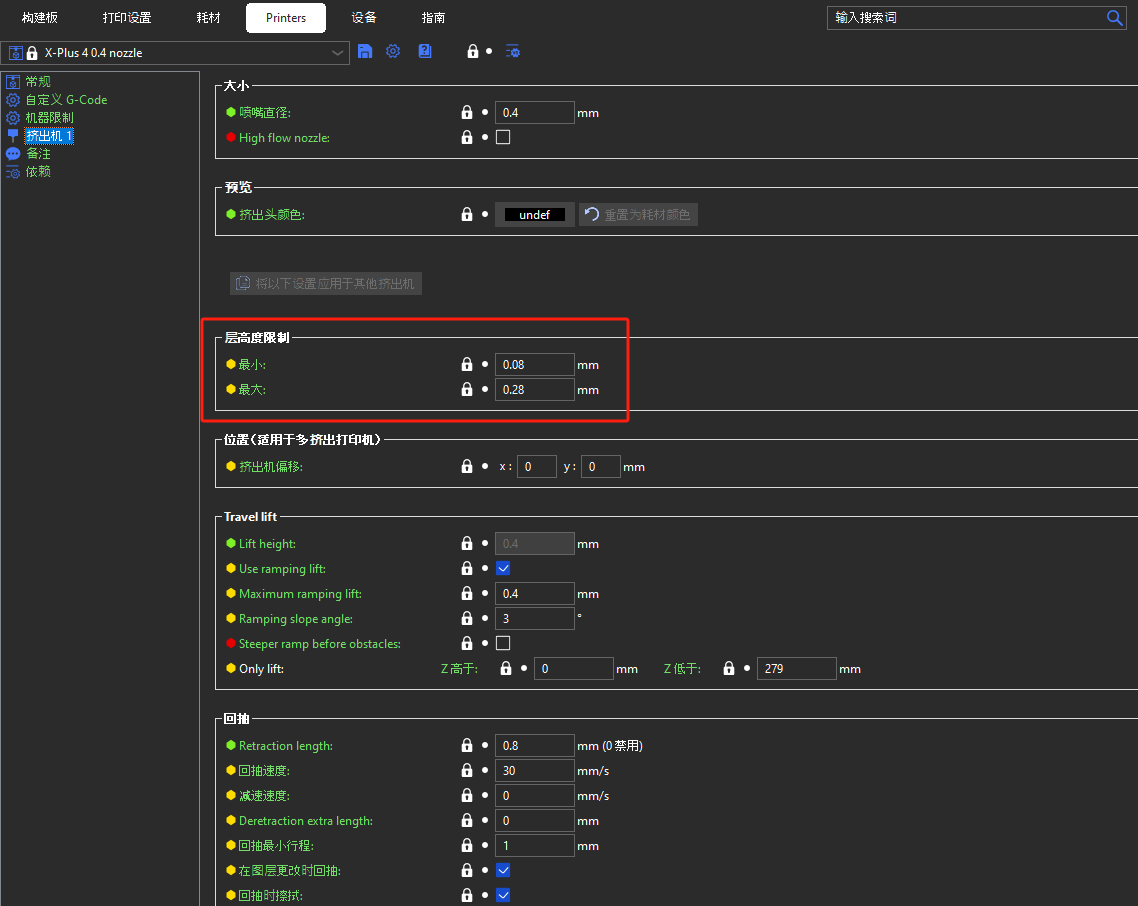Open the X-Plus 4 0.4 nozzle preset dropdown
Viewport: 1138px width, 906px height.
click(x=175, y=53)
